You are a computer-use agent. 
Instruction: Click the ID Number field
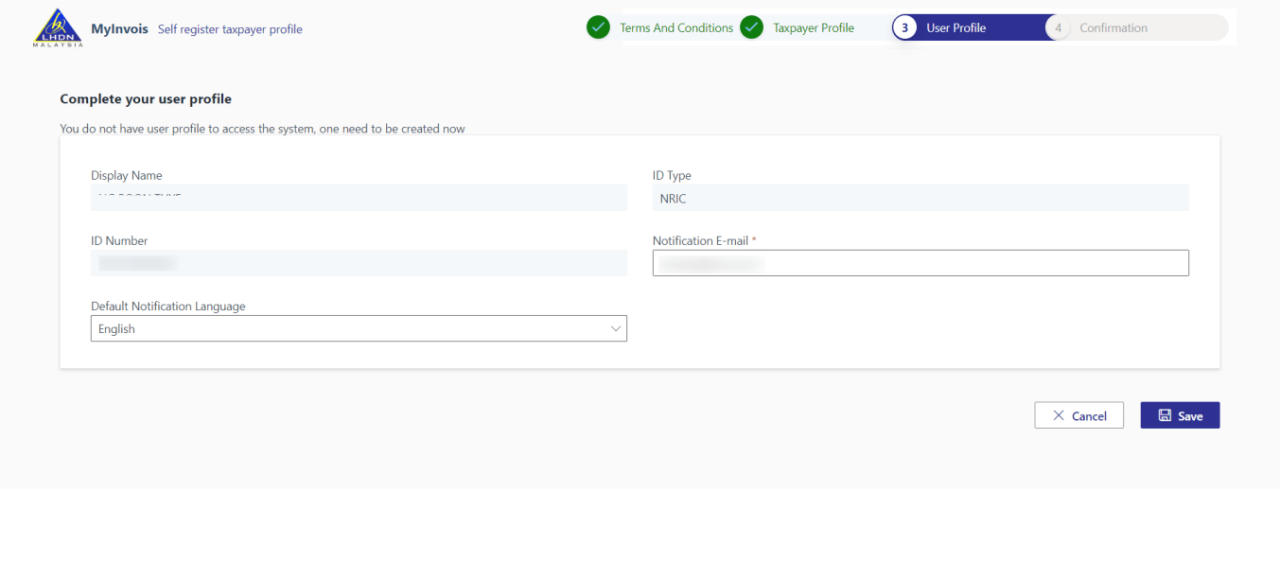click(x=359, y=262)
